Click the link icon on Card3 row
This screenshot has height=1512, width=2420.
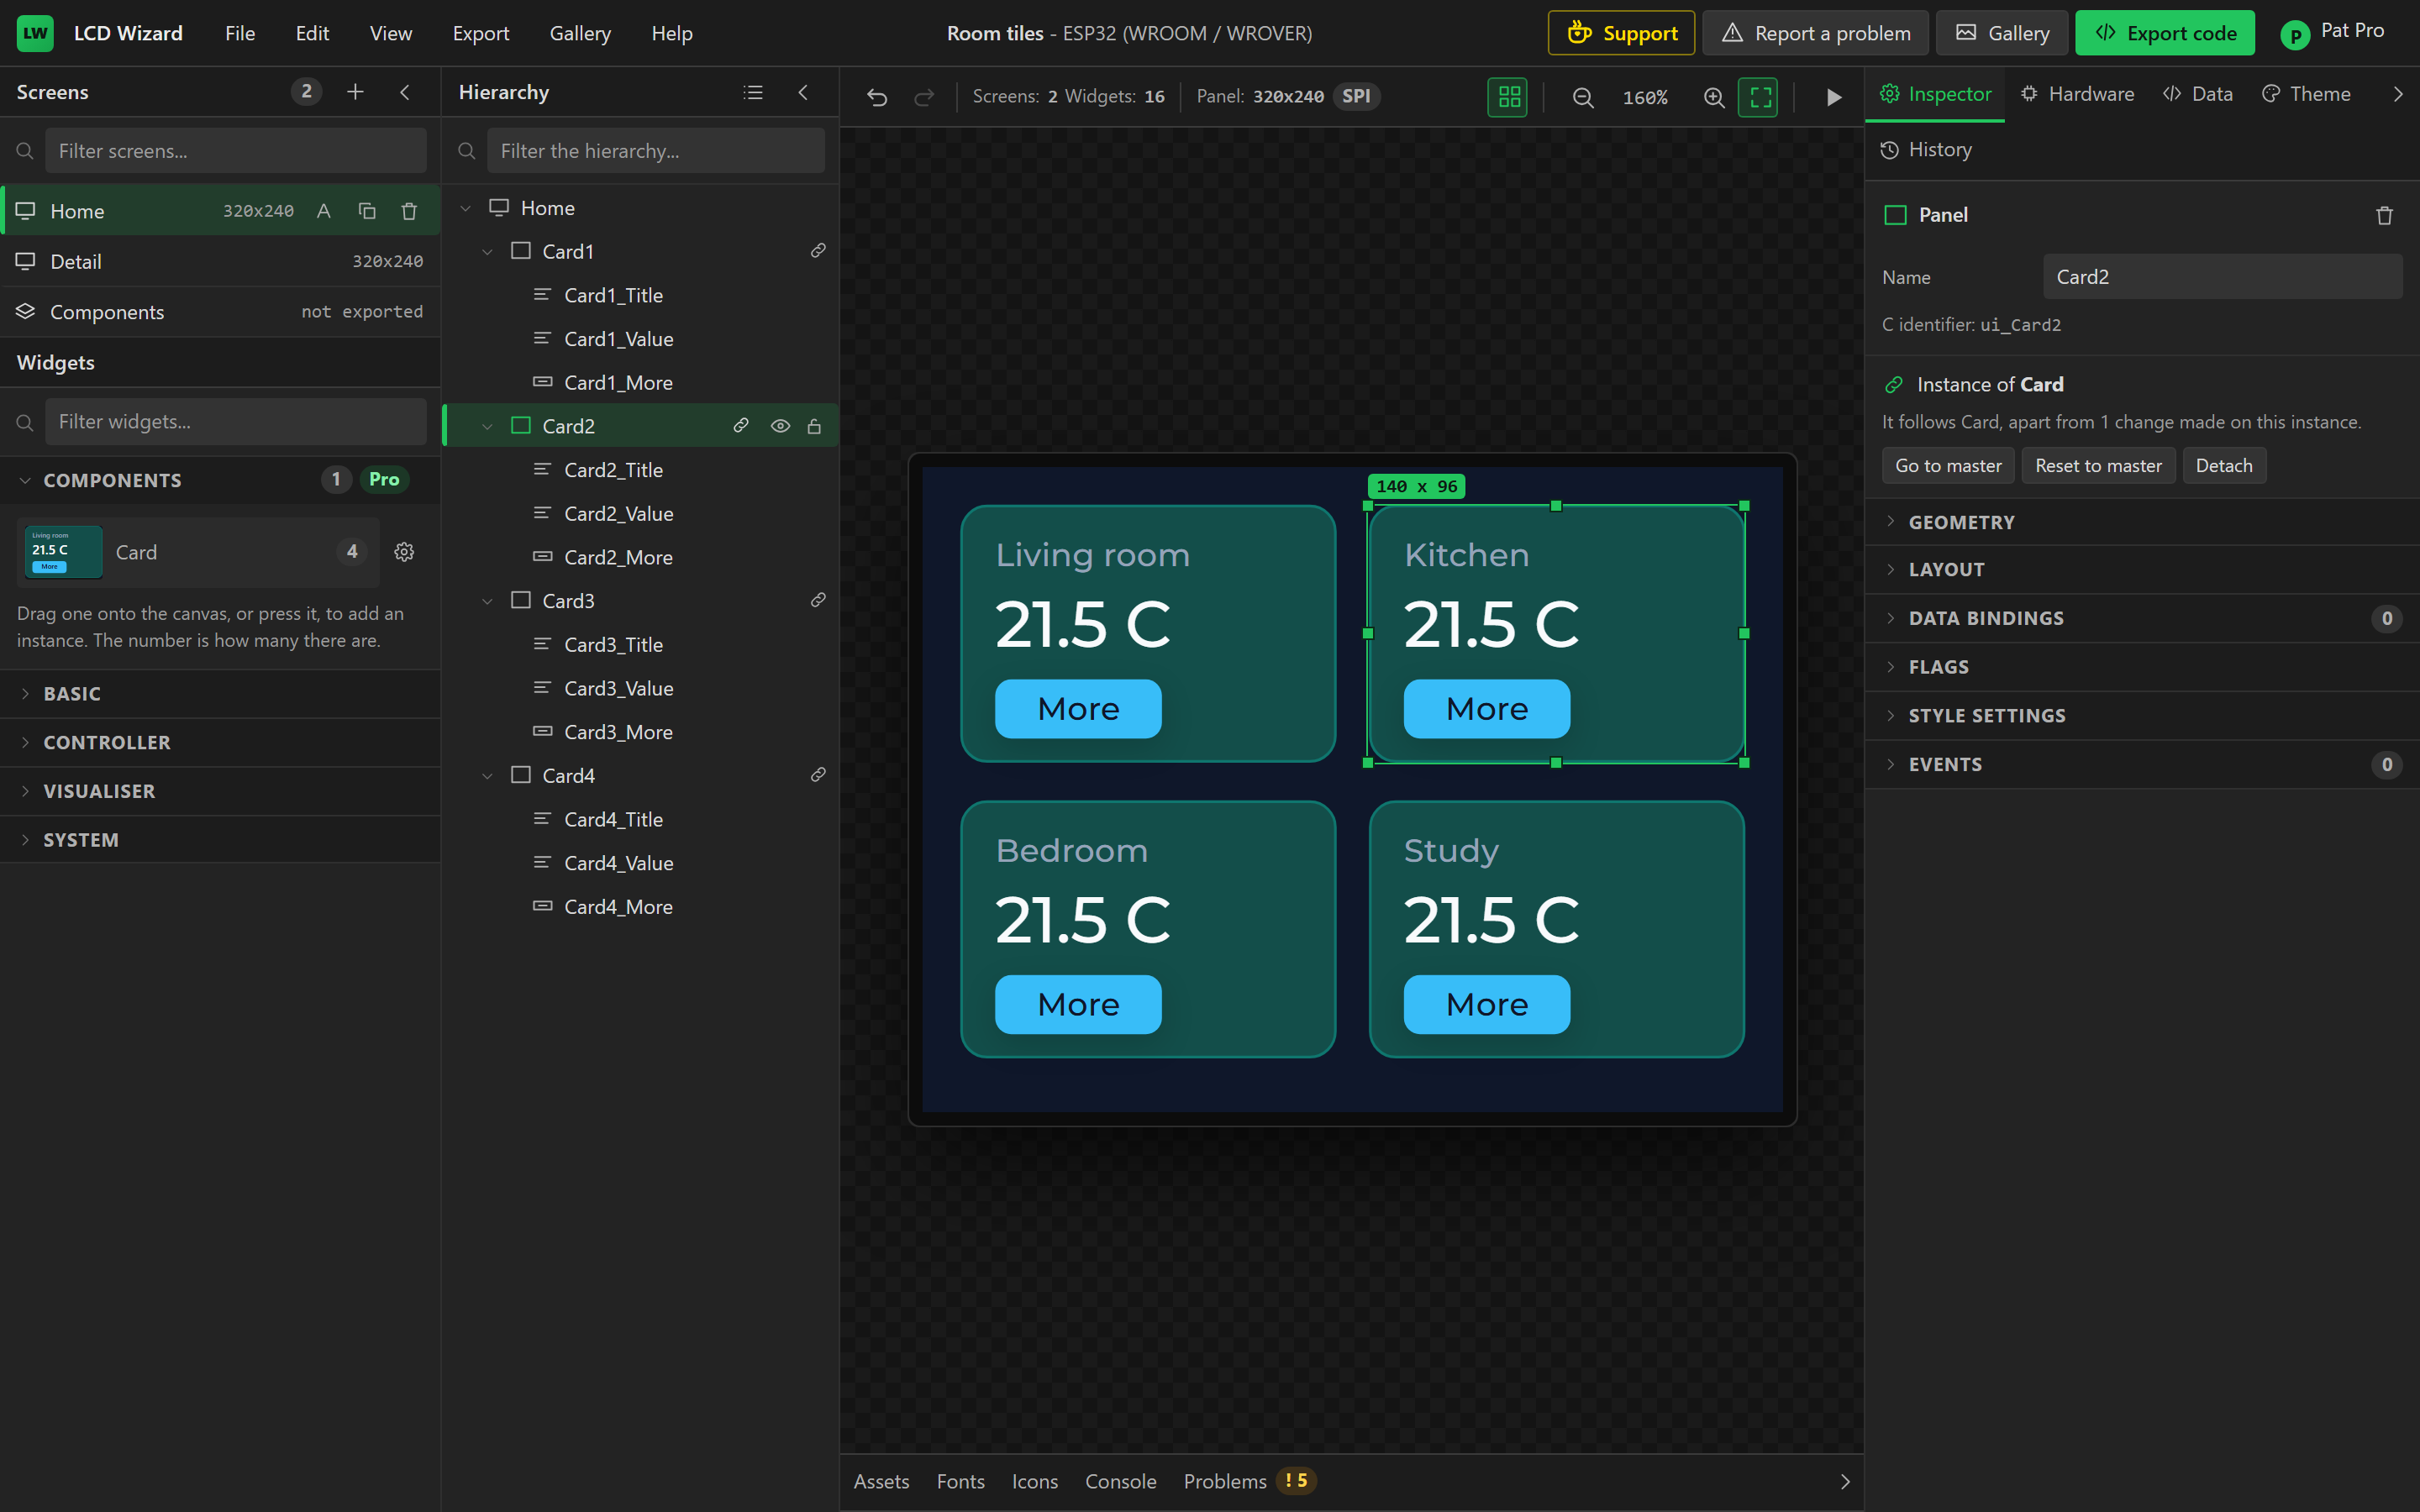[x=818, y=600]
